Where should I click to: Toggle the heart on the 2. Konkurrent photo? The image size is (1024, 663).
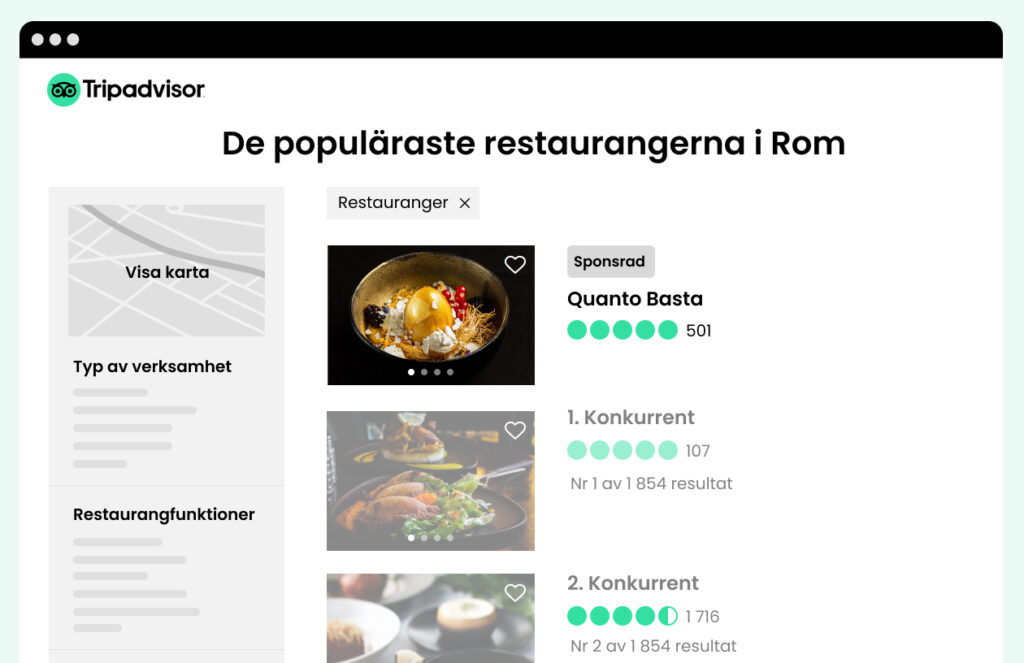point(515,592)
